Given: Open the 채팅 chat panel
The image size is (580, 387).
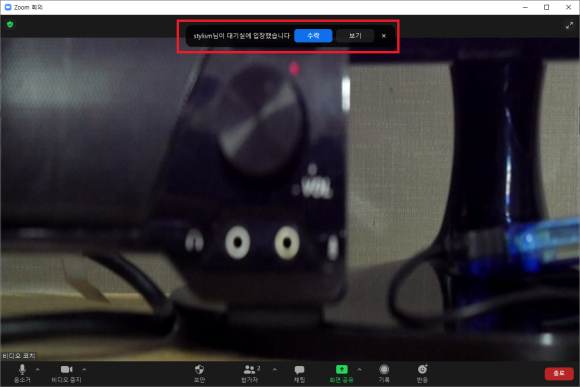Looking at the screenshot, I should click(x=299, y=373).
